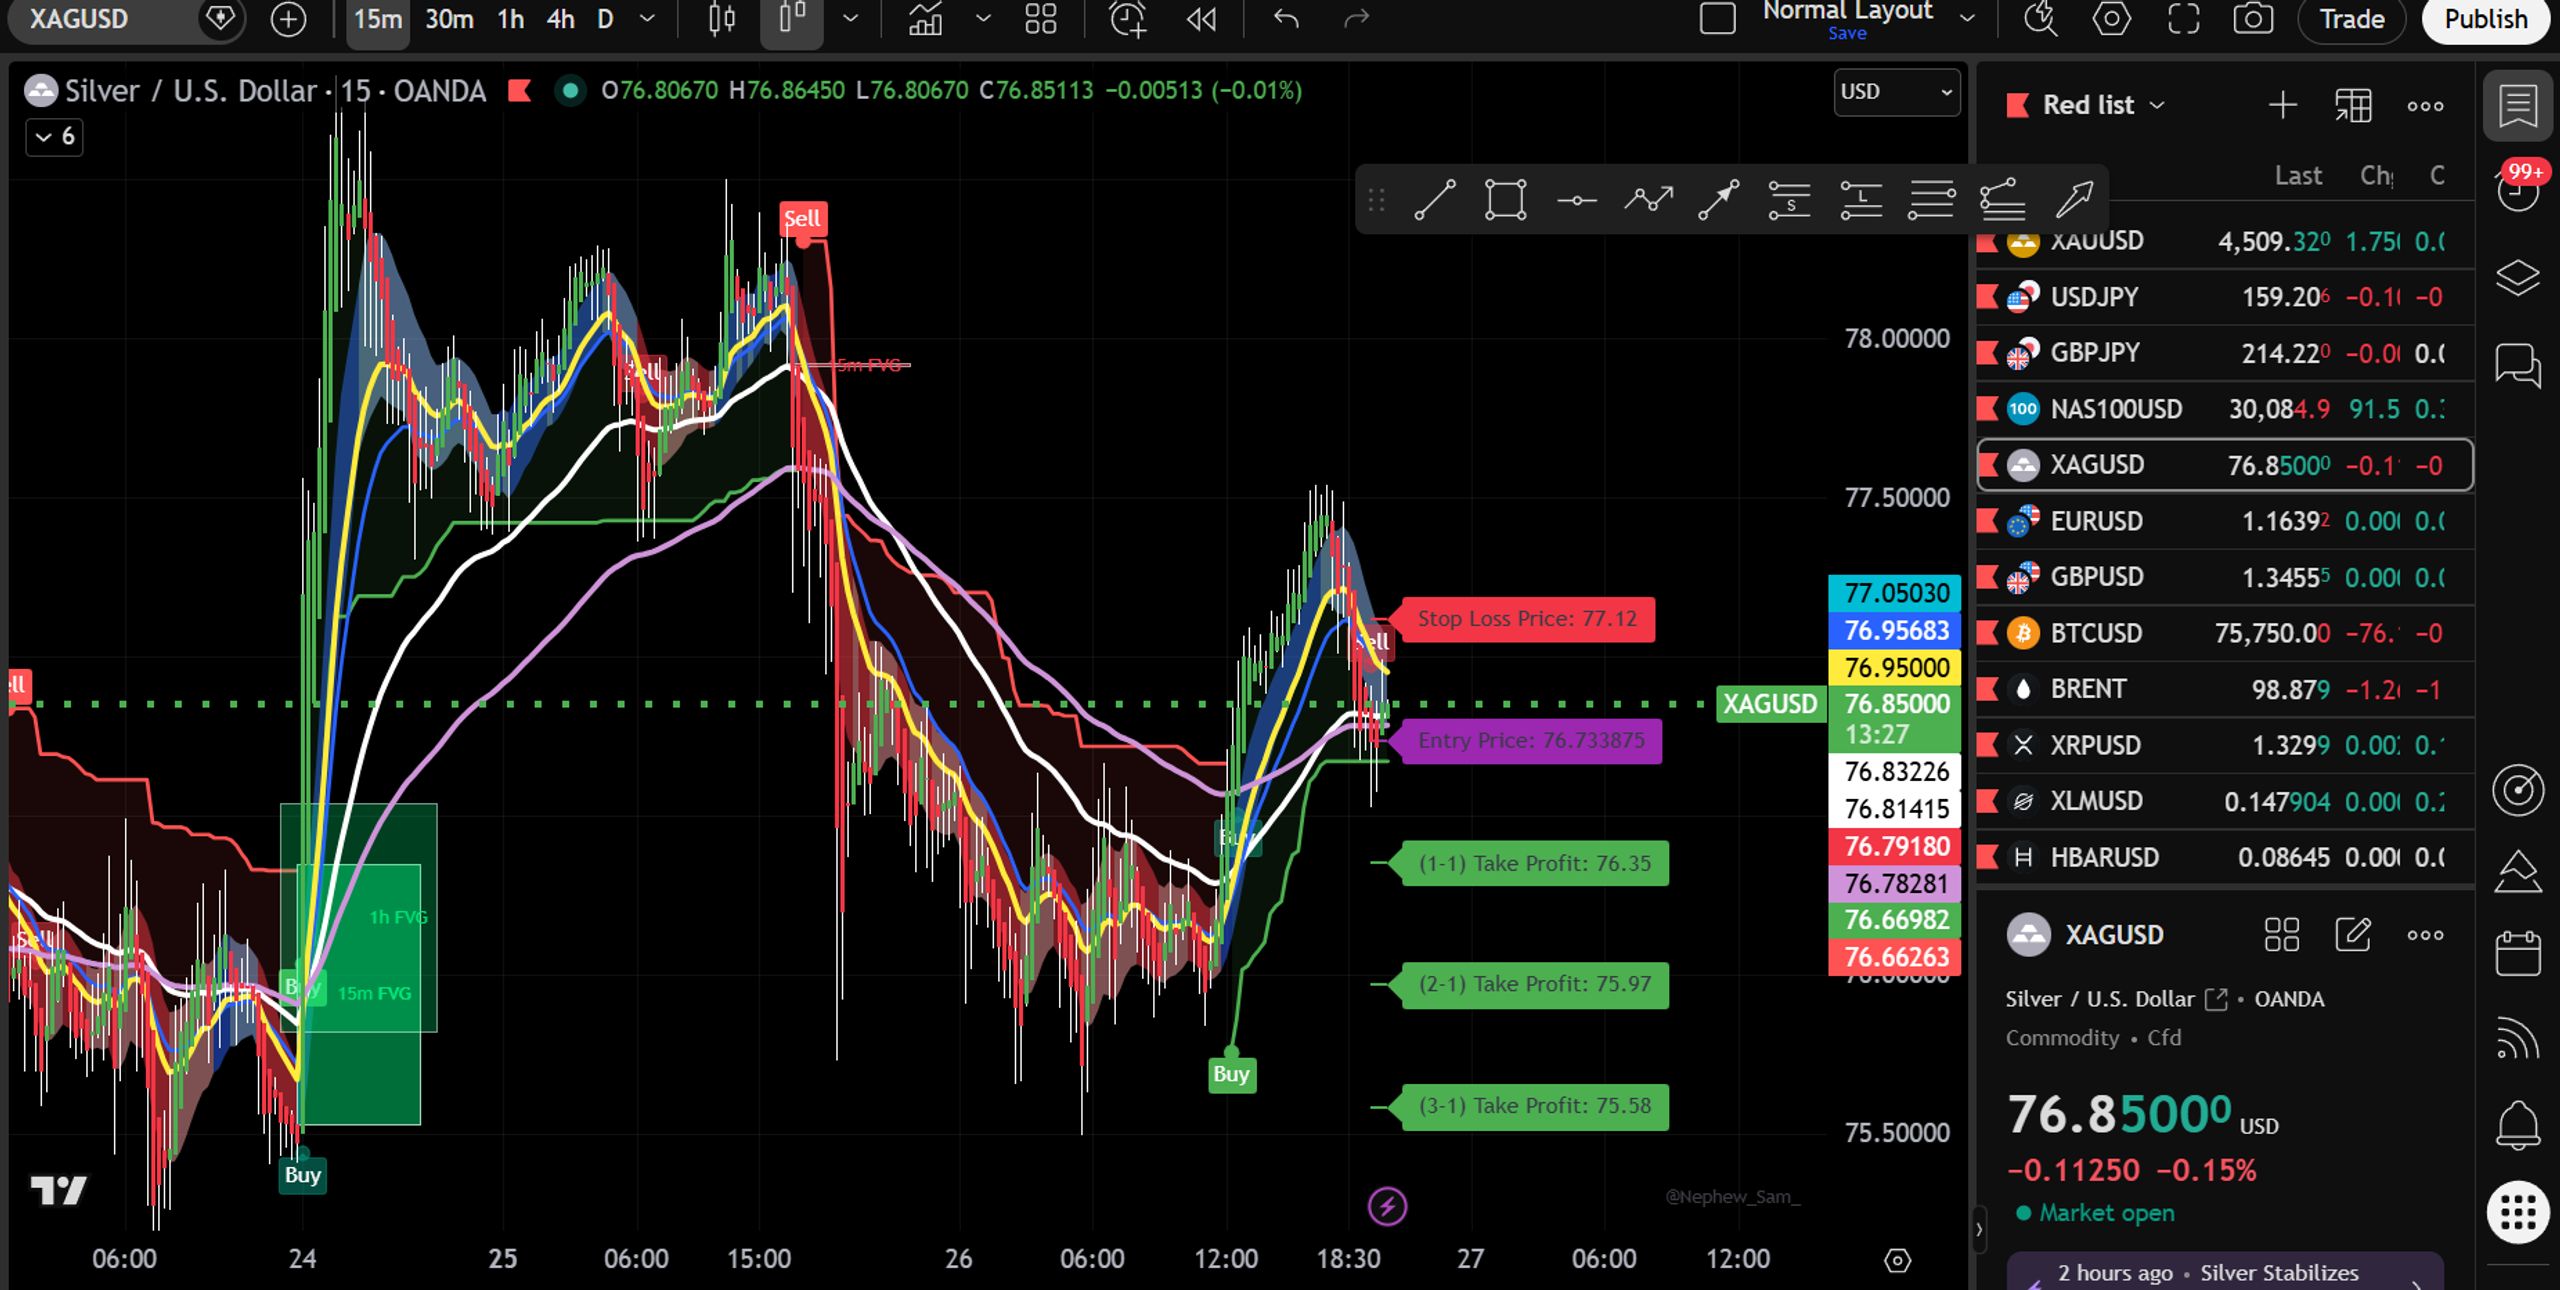Select the long position tool marked L
The width and height of the screenshot is (2560, 1290).
[x=1861, y=200]
